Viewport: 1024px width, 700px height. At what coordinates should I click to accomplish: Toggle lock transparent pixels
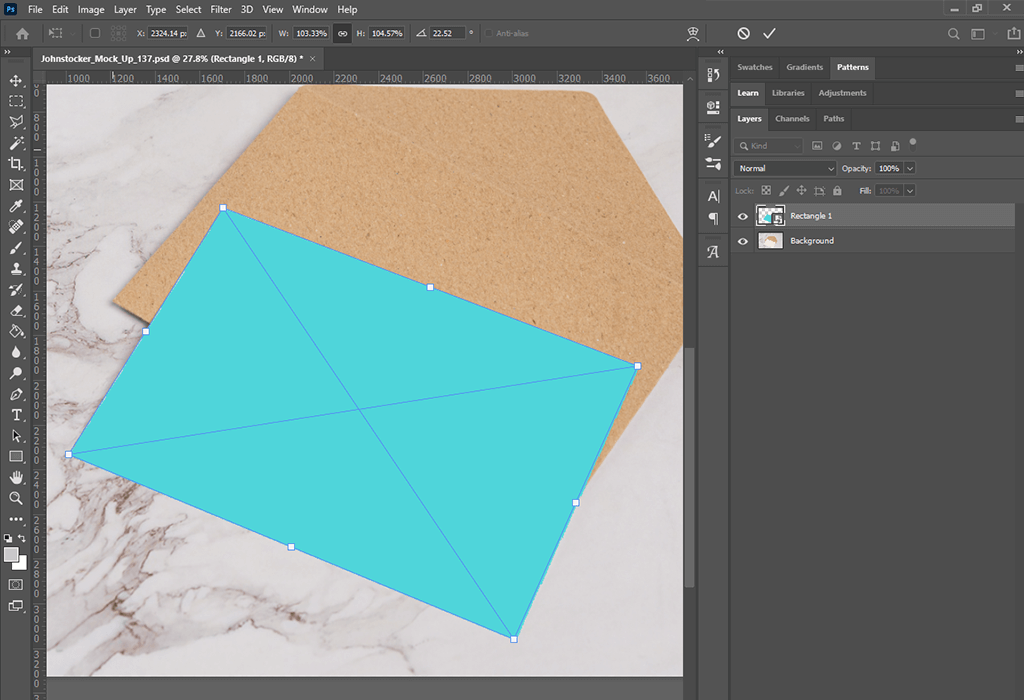click(x=766, y=191)
